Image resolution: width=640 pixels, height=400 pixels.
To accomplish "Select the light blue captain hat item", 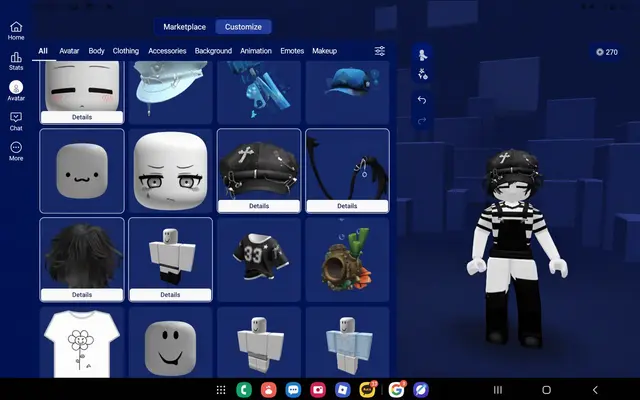I will tap(170, 91).
